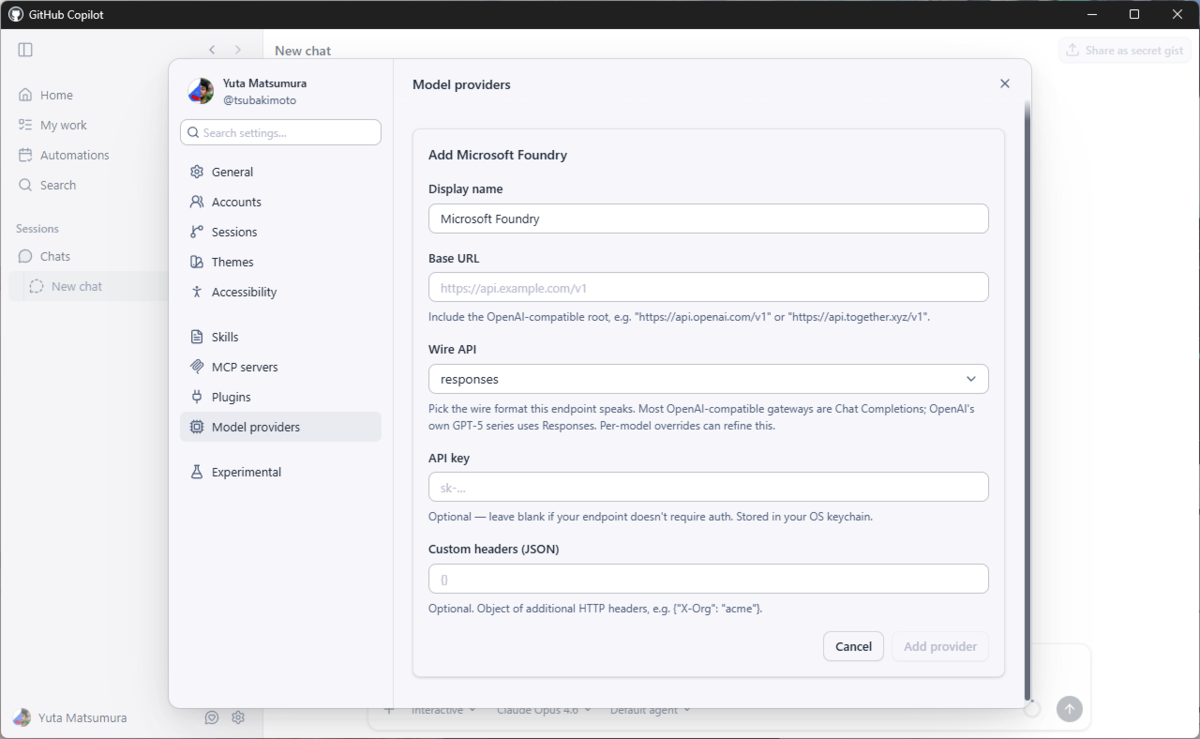Open Experimental settings

point(281,472)
